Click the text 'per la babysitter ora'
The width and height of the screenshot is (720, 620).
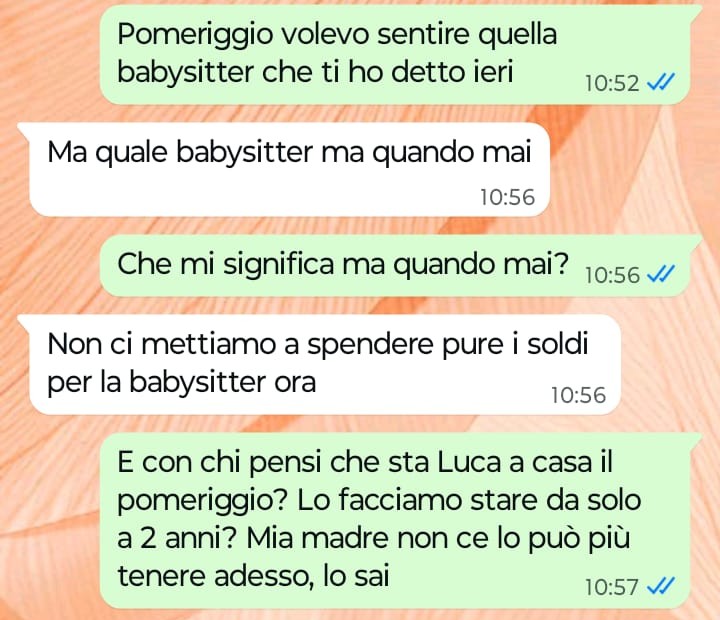click(182, 382)
